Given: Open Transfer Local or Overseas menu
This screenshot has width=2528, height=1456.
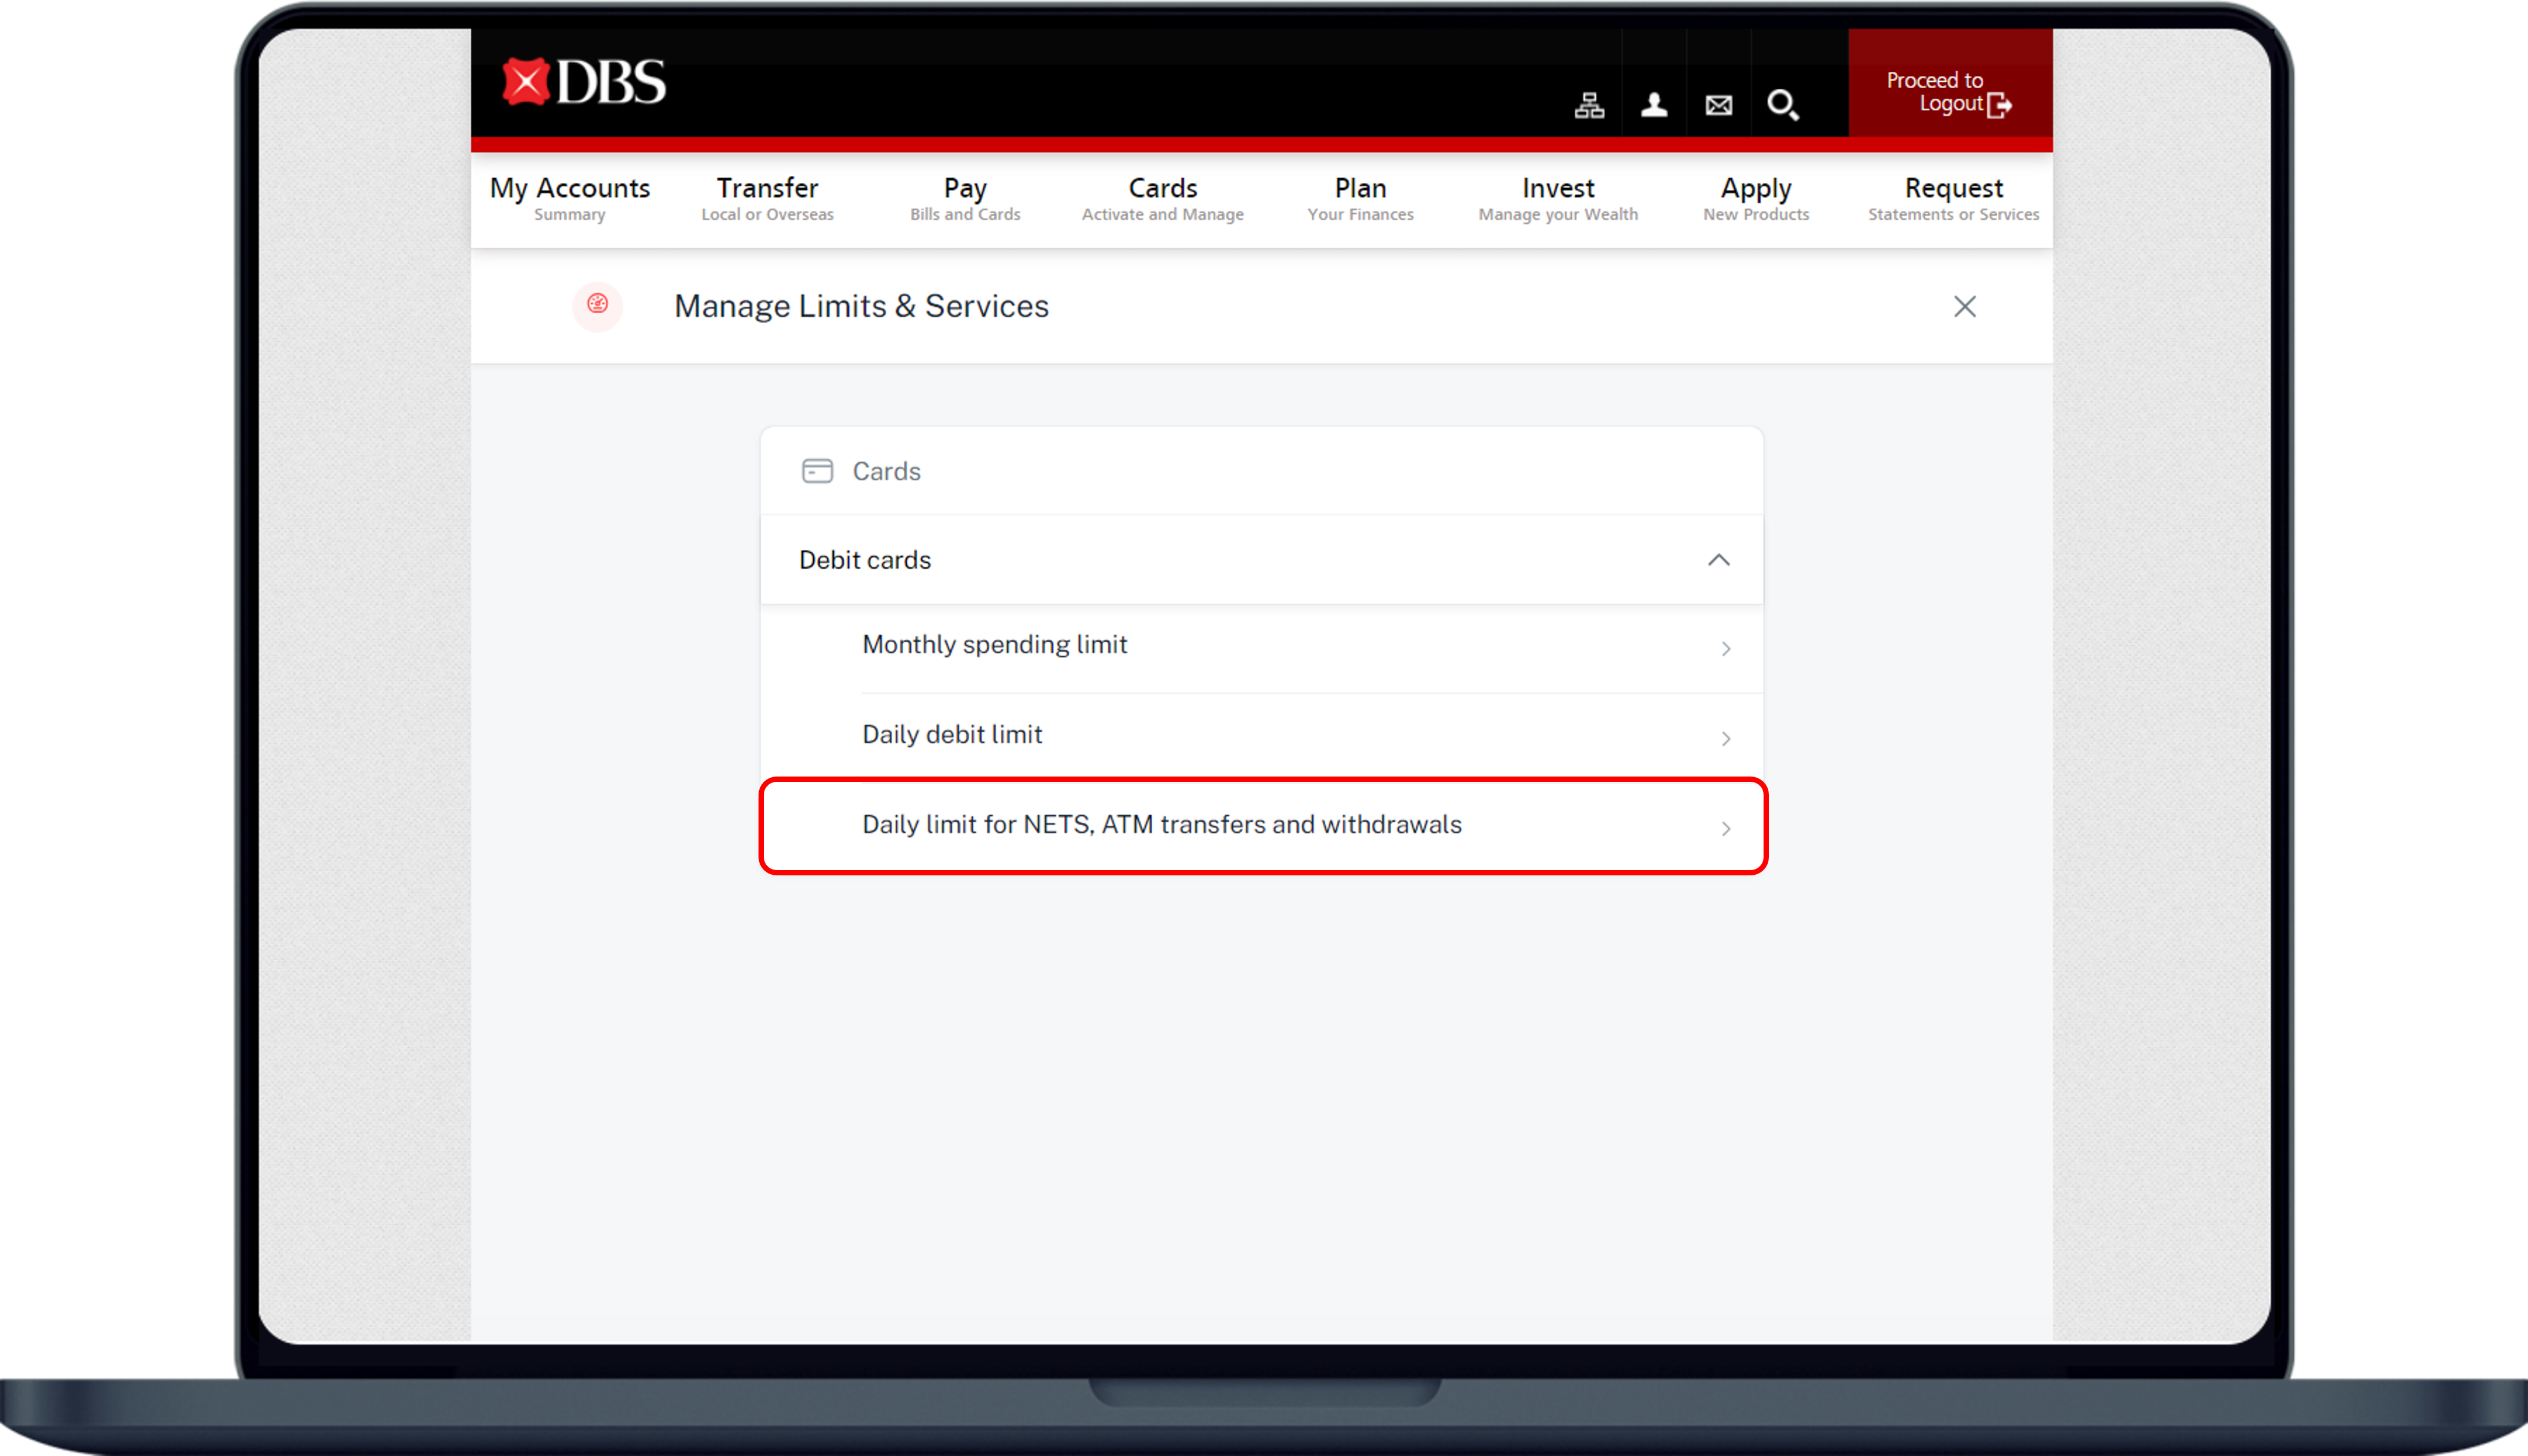Looking at the screenshot, I should [767, 198].
